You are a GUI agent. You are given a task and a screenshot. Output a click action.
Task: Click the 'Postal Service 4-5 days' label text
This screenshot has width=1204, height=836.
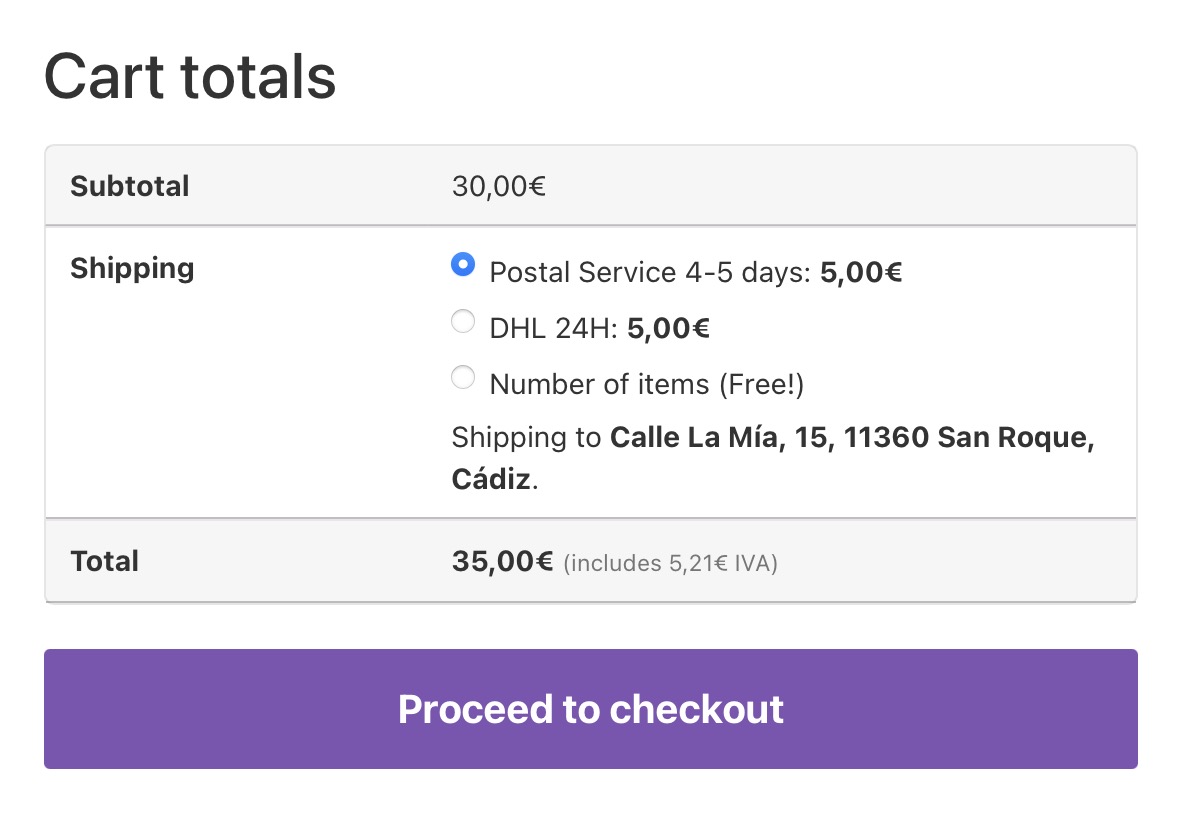pos(650,273)
